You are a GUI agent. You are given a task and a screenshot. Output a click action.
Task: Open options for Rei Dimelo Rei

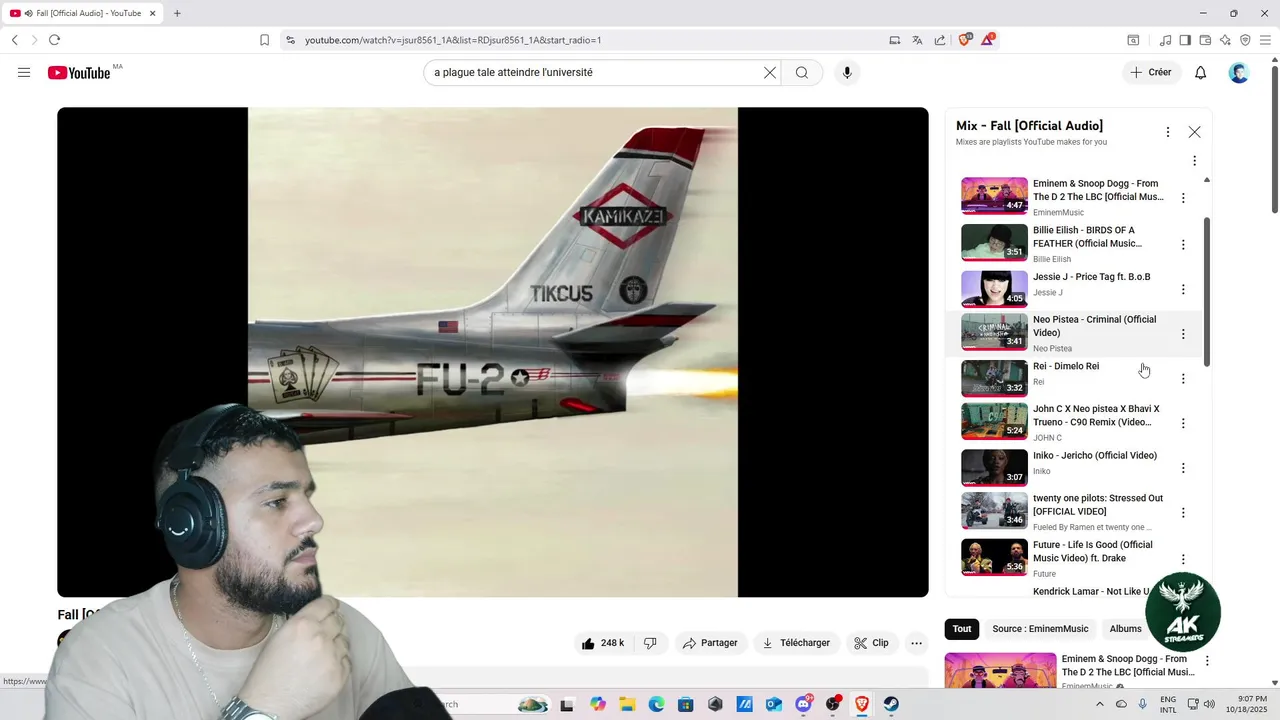[x=1183, y=378]
